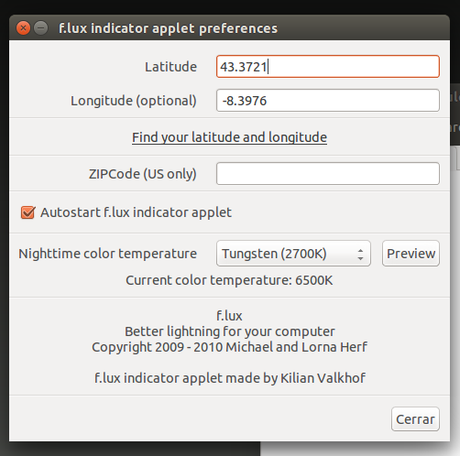This screenshot has width=460, height=456.
Task: Focus the Latitude field containing 43.3721
Action: coord(328,67)
